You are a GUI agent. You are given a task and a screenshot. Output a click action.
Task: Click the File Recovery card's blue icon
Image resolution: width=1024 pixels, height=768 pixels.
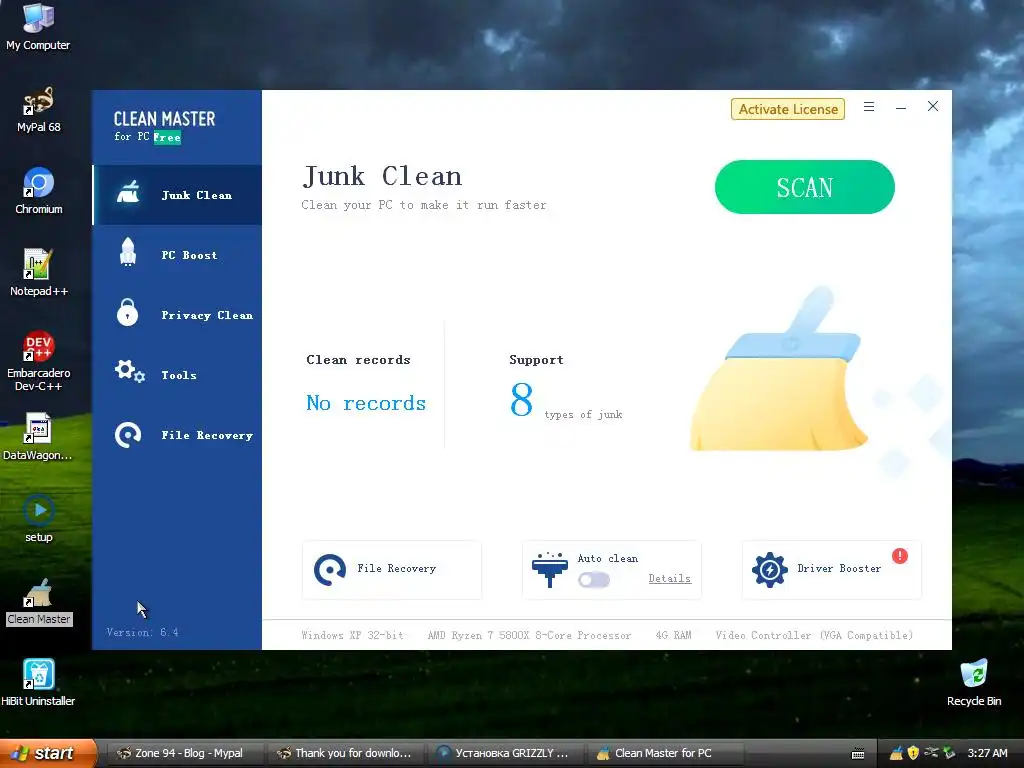point(330,569)
